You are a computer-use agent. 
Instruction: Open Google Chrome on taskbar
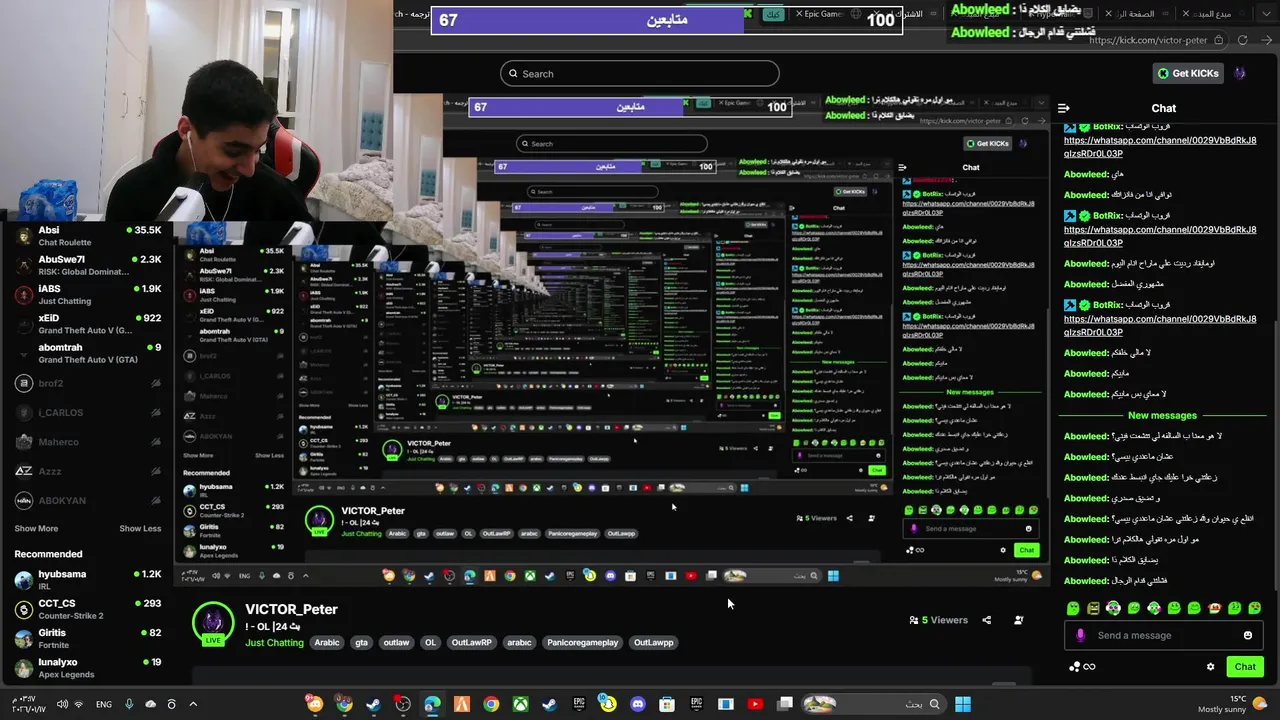491,704
